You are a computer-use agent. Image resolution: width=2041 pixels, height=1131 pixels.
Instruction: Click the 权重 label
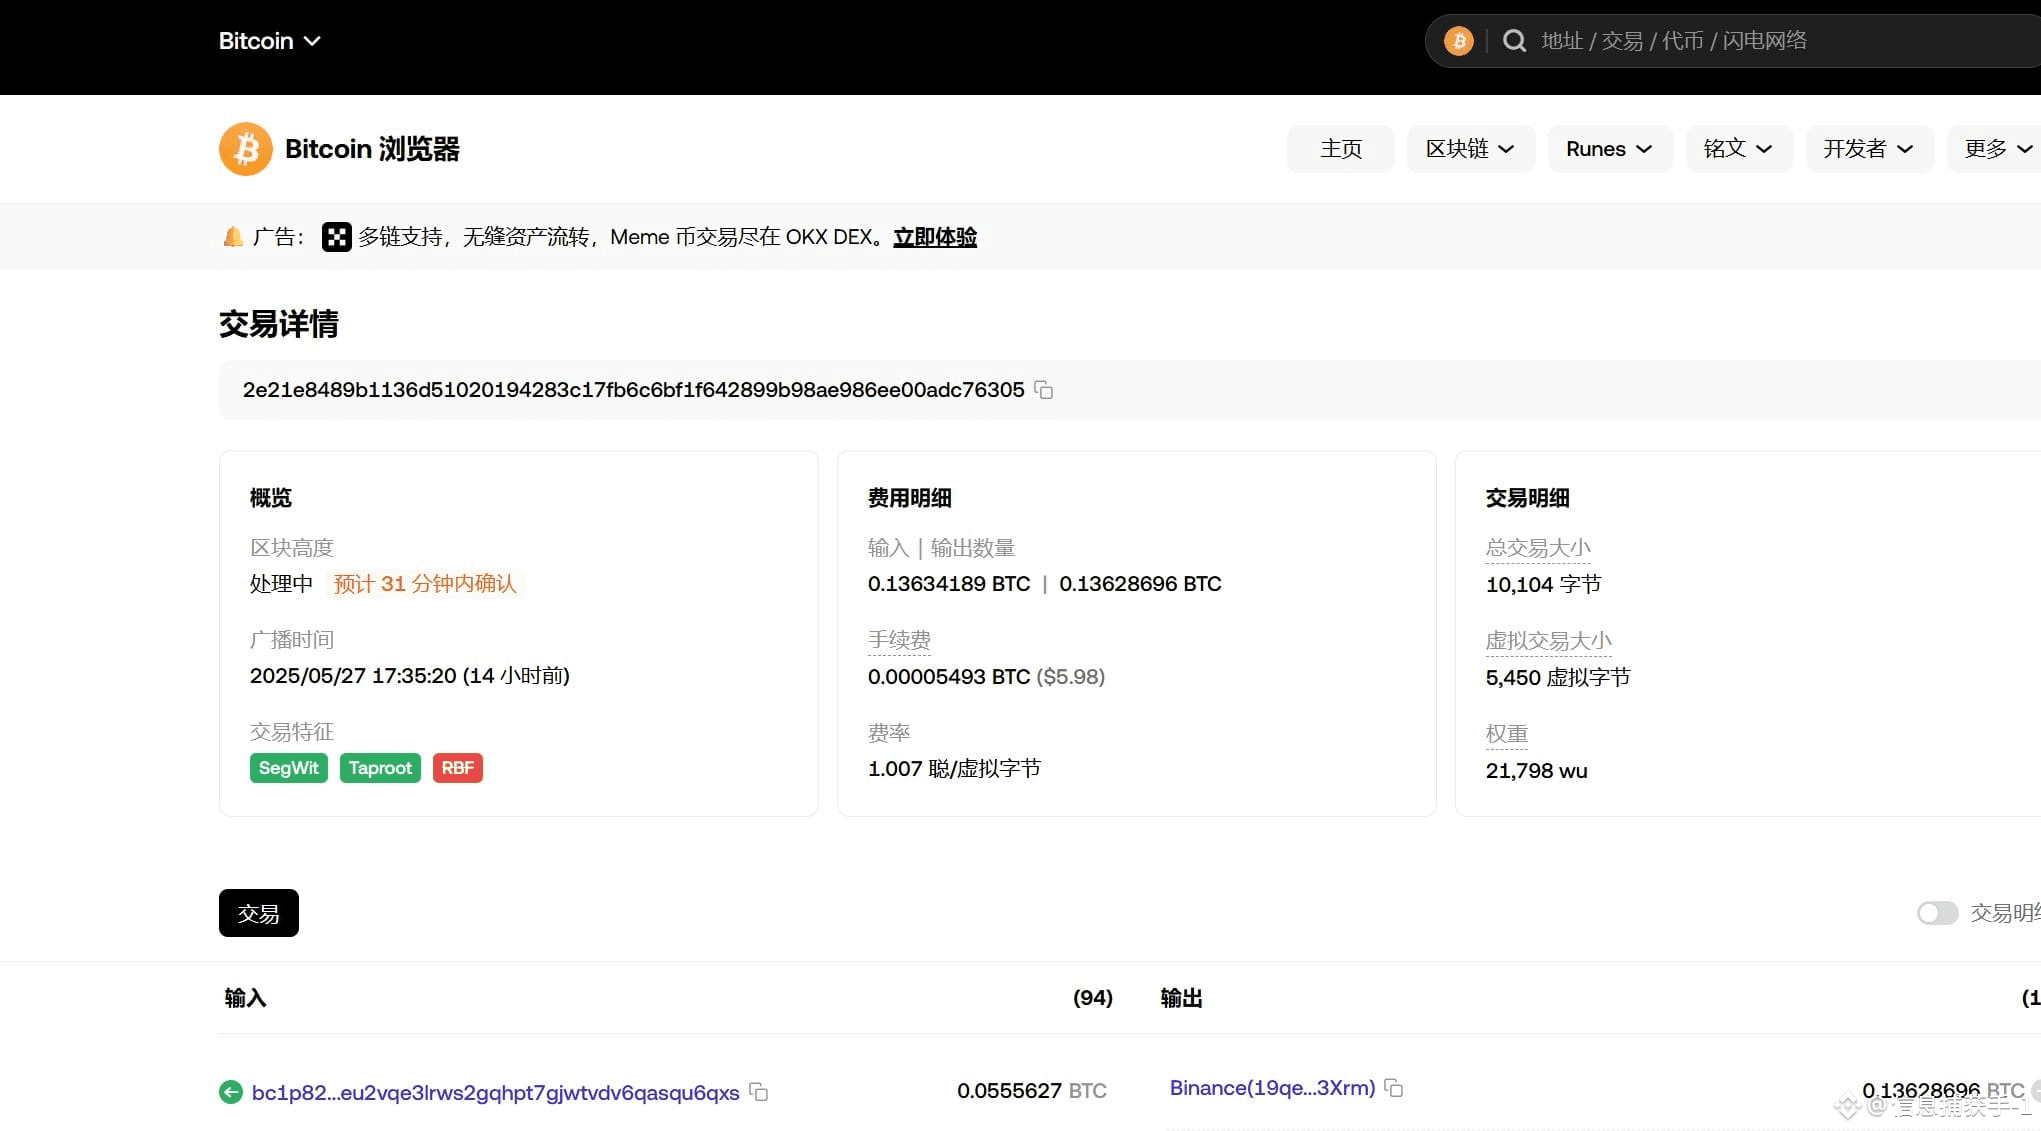(x=1506, y=734)
